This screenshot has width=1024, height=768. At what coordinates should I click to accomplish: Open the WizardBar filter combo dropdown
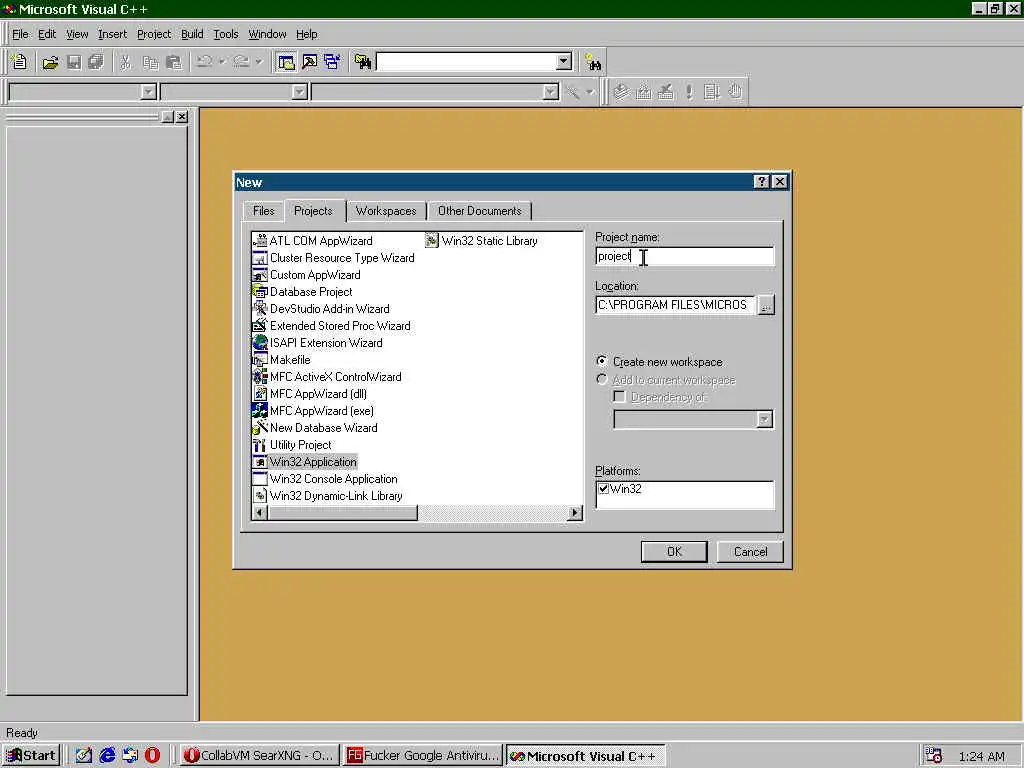pos(299,91)
